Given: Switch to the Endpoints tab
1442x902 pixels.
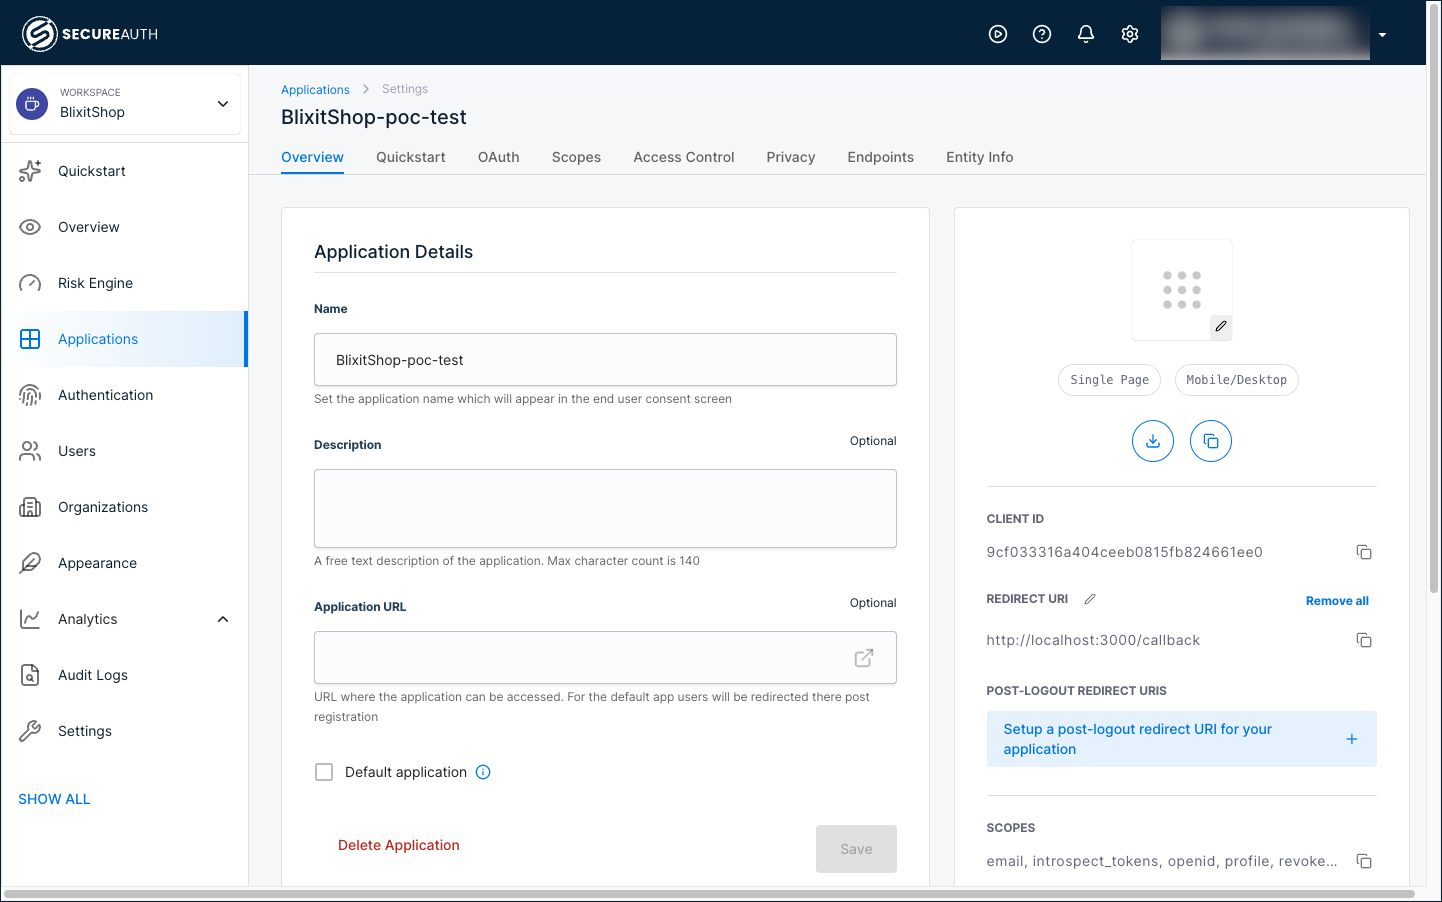Looking at the screenshot, I should 880,157.
